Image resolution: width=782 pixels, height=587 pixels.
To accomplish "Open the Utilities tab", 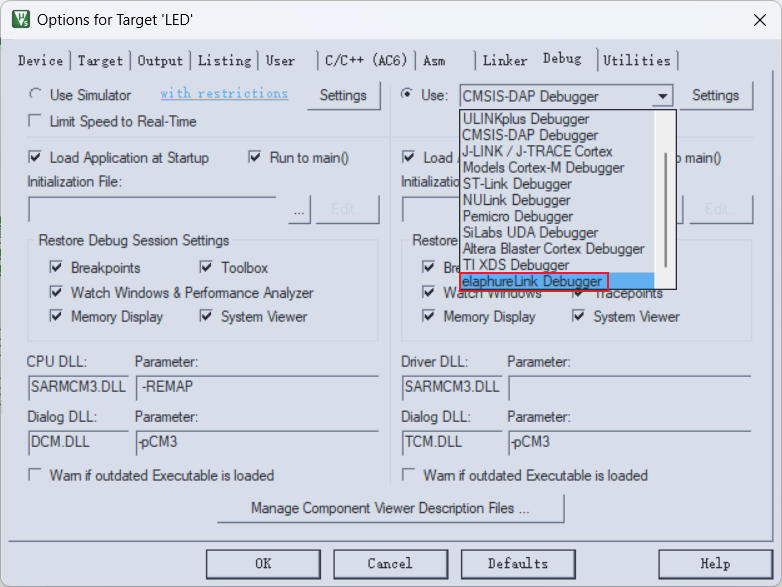I will click(x=637, y=61).
